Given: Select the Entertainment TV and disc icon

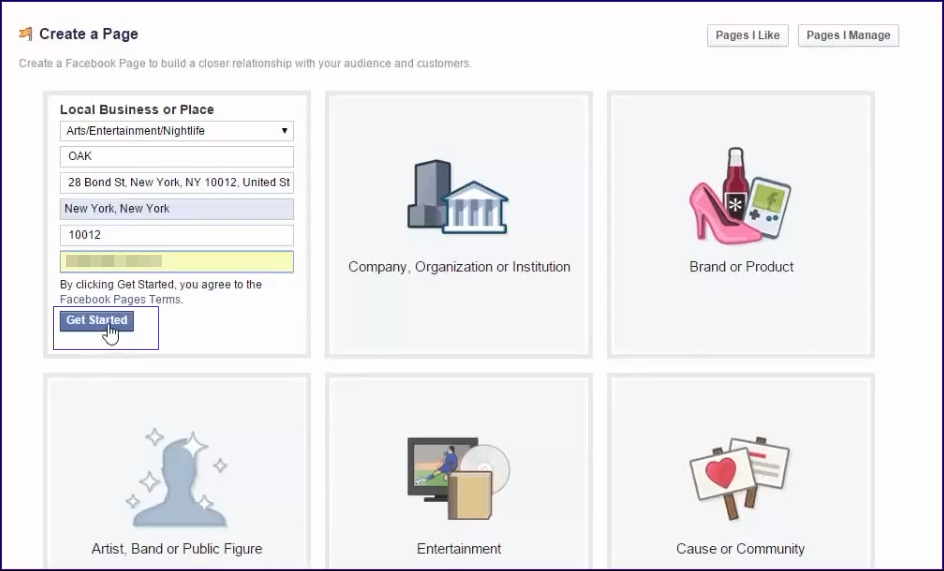Looking at the screenshot, I should pos(458,478).
